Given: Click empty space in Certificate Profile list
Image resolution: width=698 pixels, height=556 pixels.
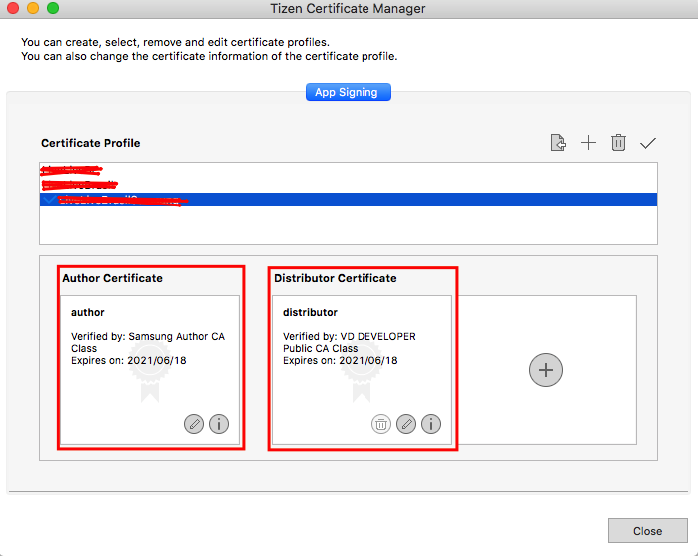Looking at the screenshot, I should (x=348, y=226).
